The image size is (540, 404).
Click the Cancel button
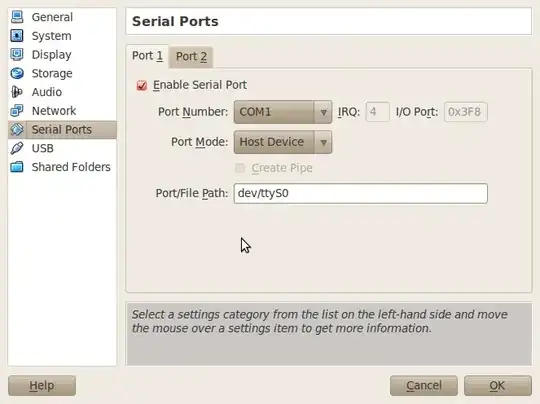(424, 385)
